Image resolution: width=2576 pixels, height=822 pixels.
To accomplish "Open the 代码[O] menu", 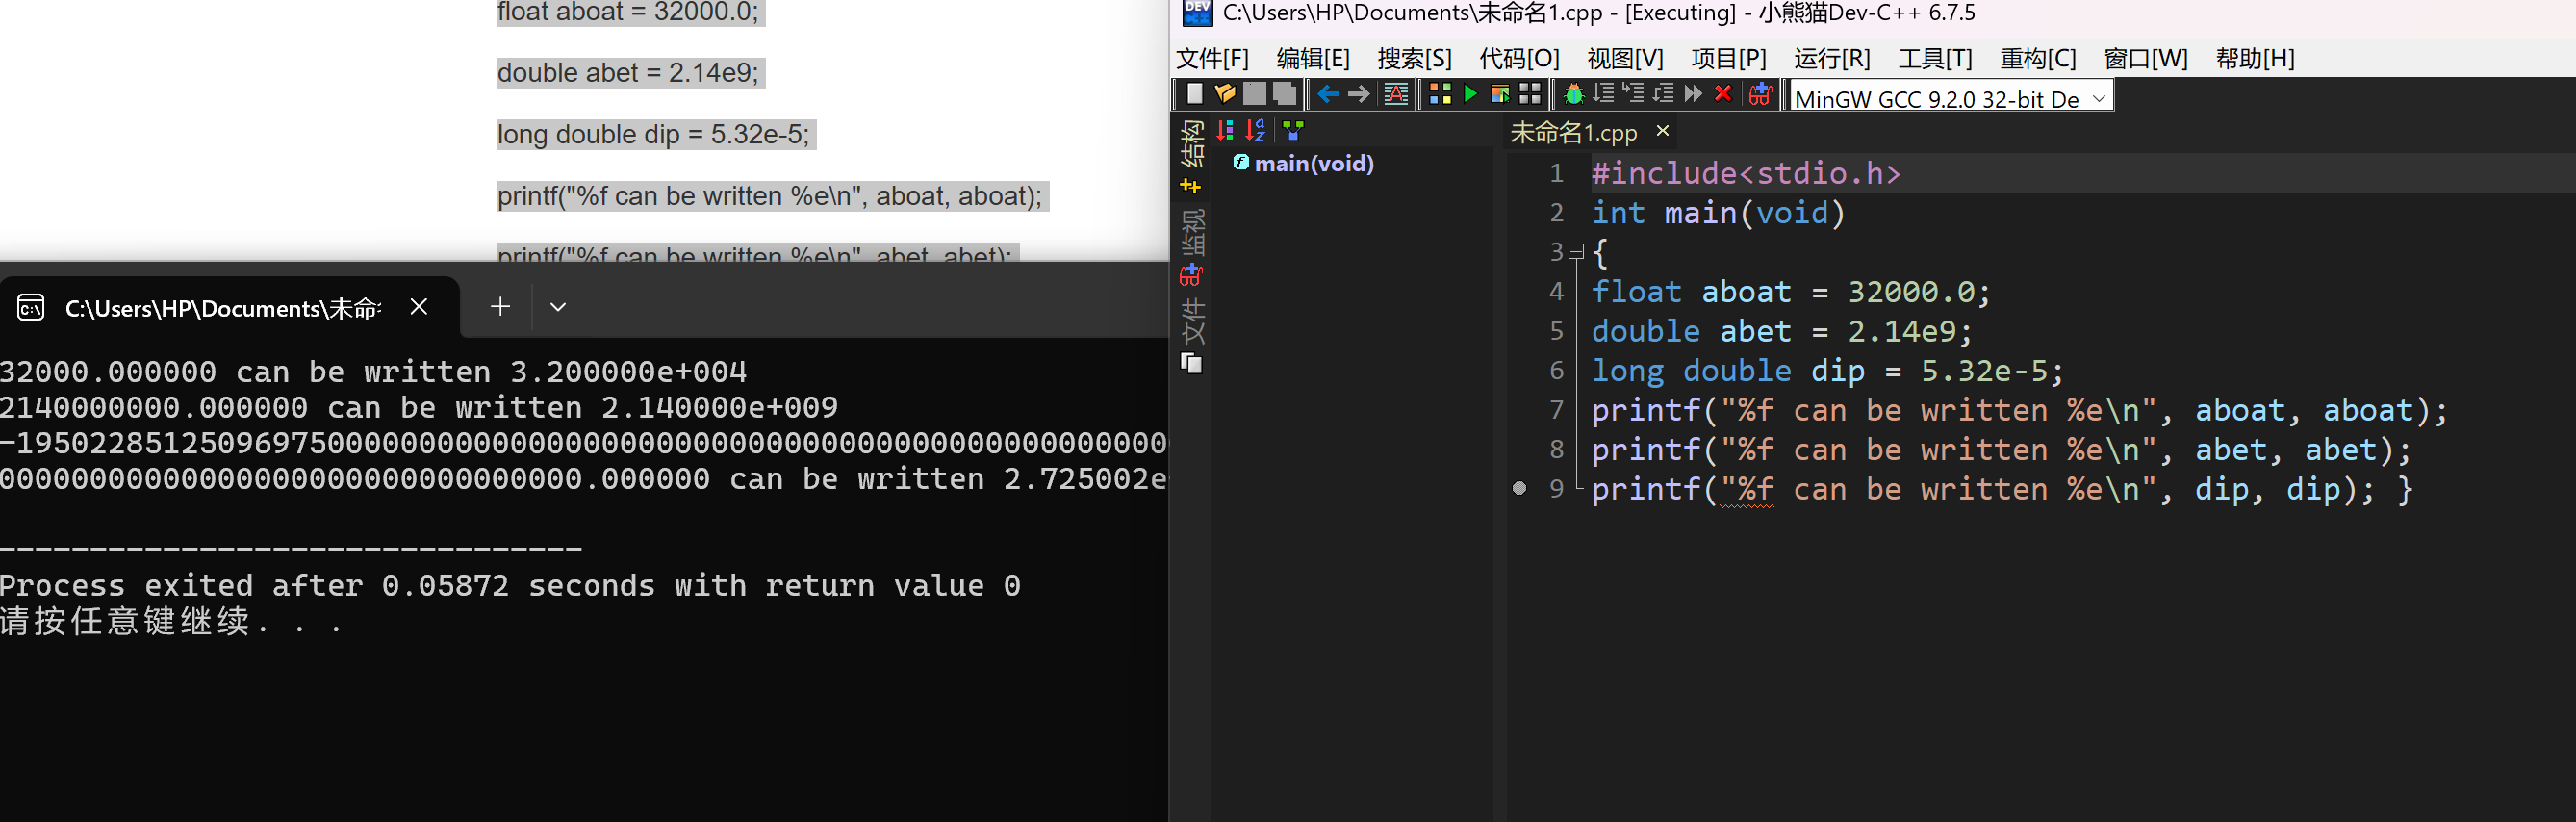I will point(1519,58).
